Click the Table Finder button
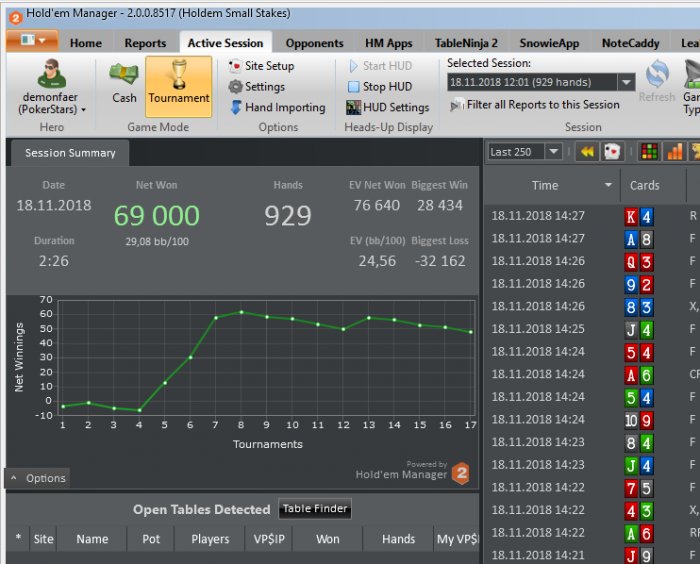700x564 pixels. pyautogui.click(x=314, y=509)
